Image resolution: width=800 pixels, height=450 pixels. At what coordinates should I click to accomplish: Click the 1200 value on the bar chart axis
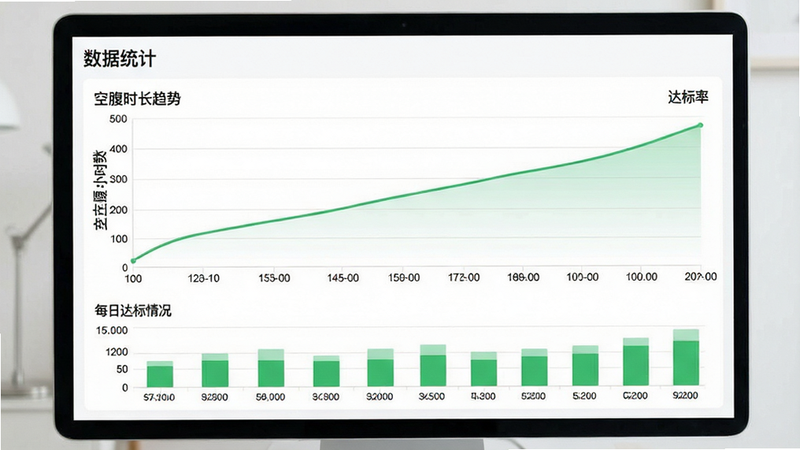coord(117,352)
